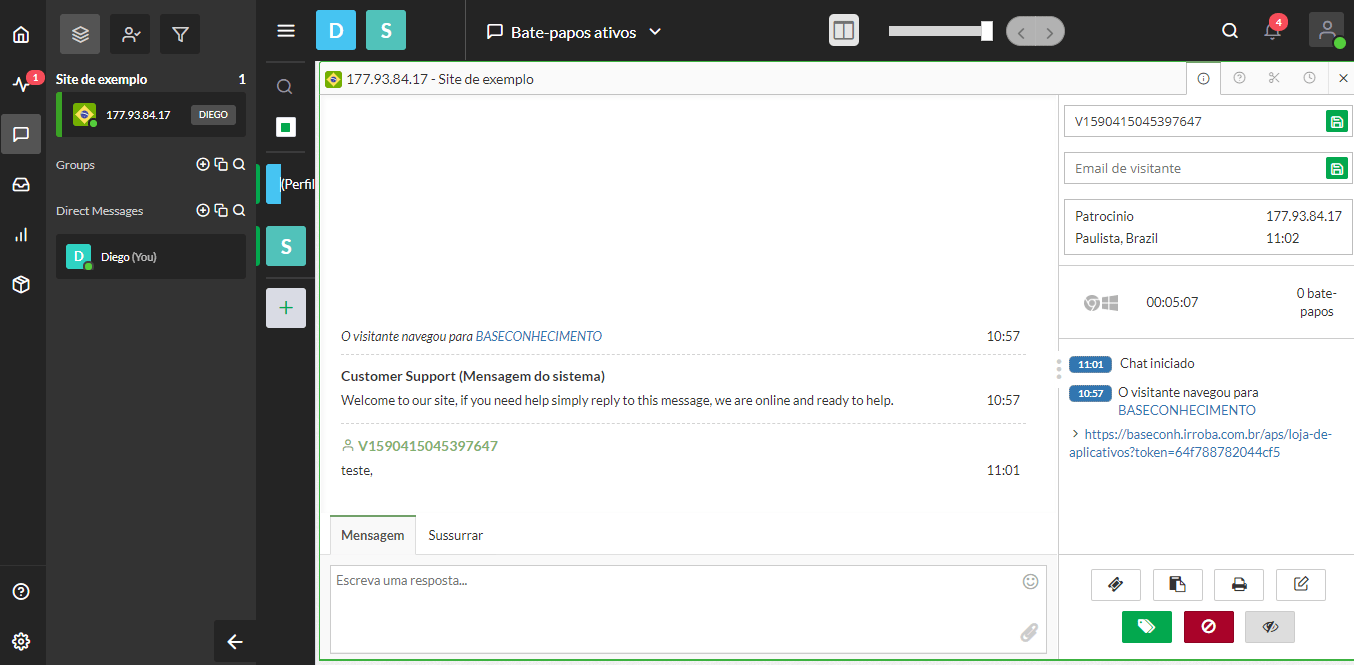Save visitor email with green save icon
The height and width of the screenshot is (665, 1354).
click(1336, 168)
